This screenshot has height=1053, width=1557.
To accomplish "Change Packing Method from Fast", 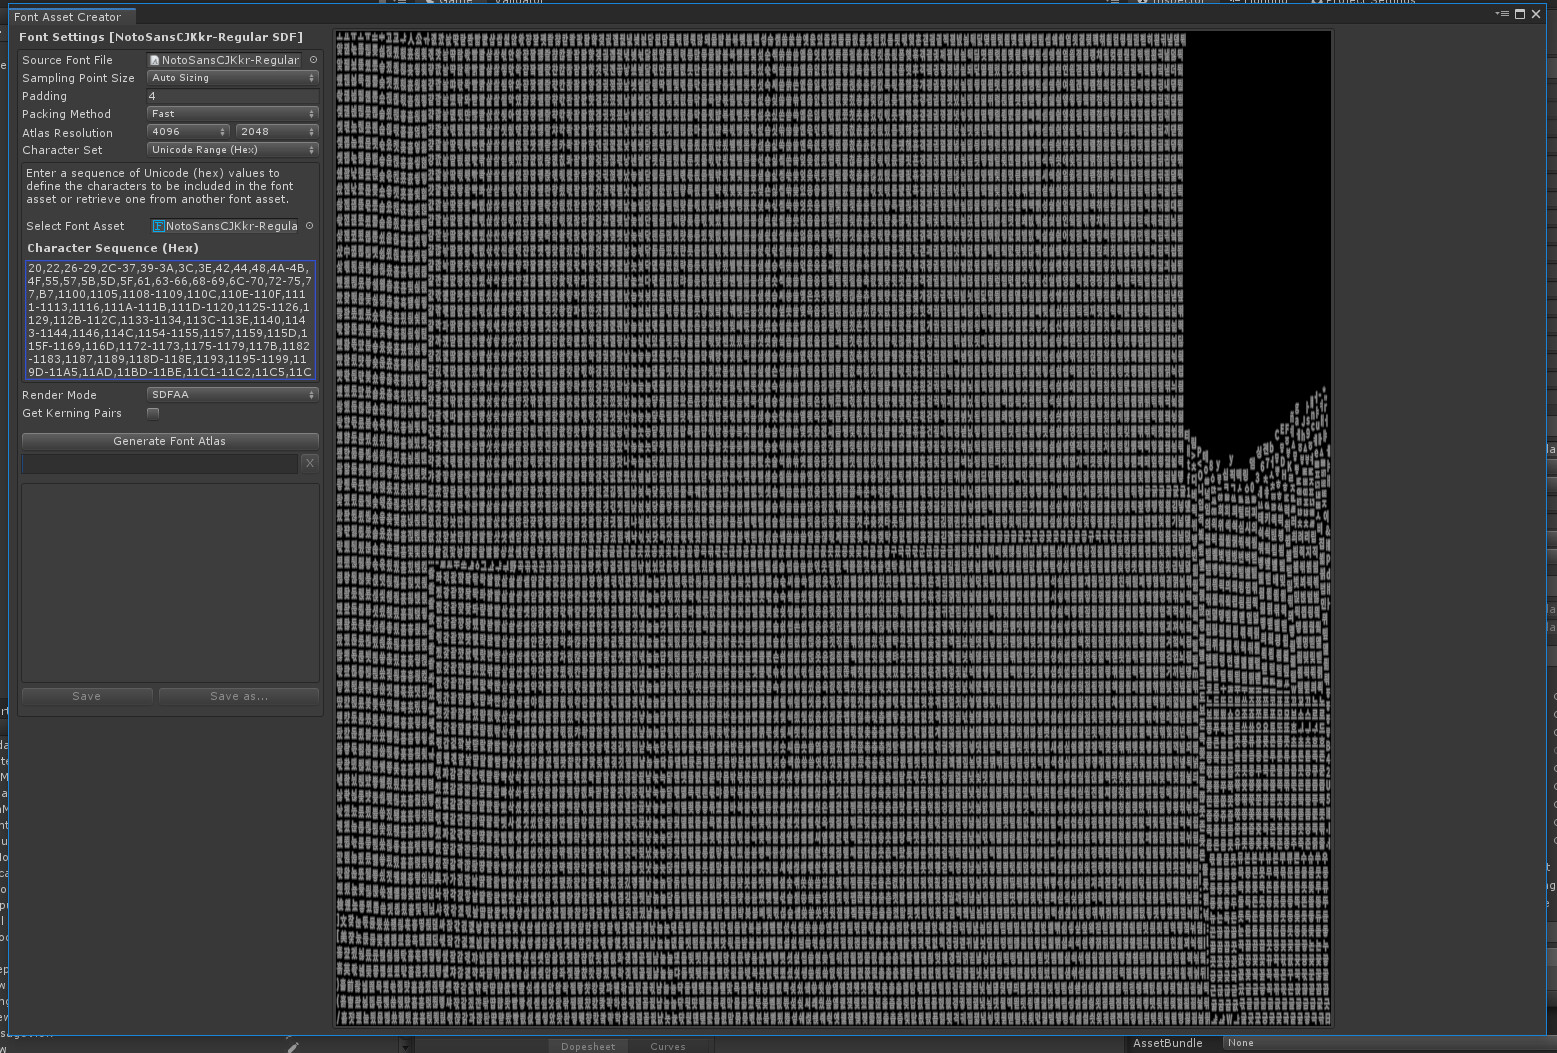I will [232, 113].
